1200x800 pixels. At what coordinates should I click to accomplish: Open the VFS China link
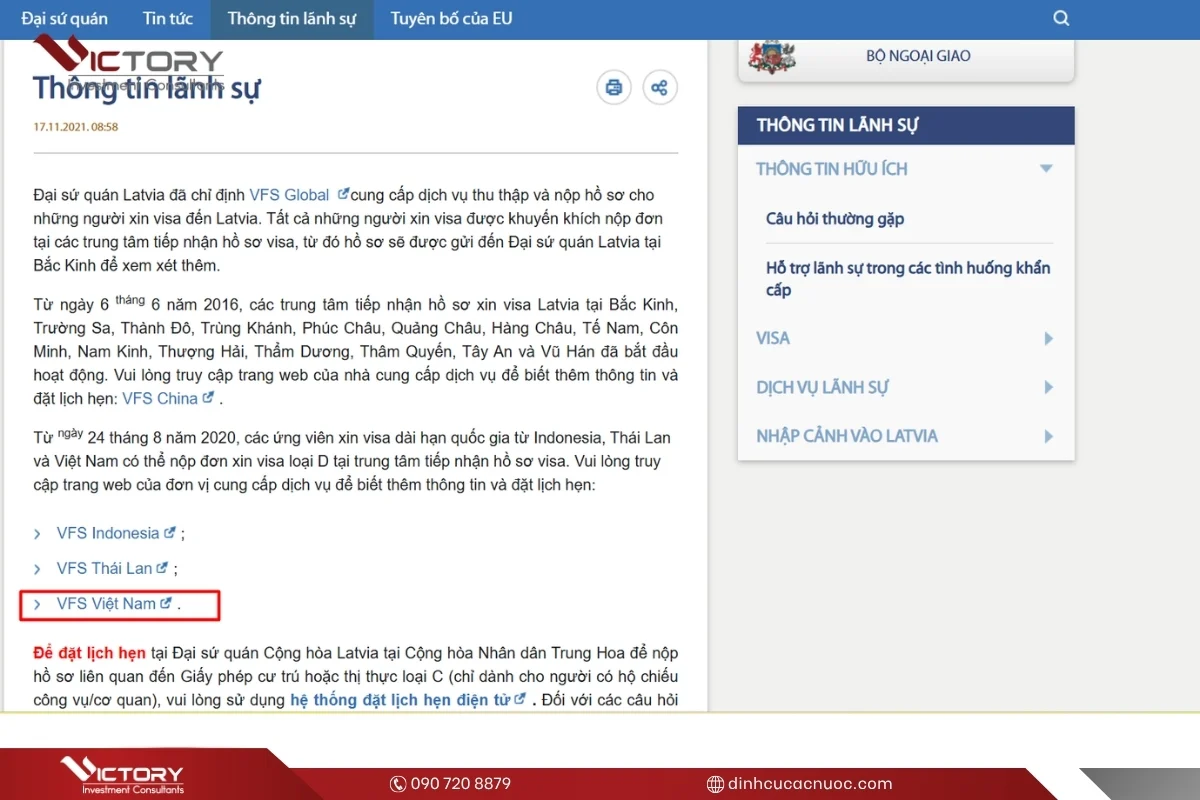pos(160,398)
